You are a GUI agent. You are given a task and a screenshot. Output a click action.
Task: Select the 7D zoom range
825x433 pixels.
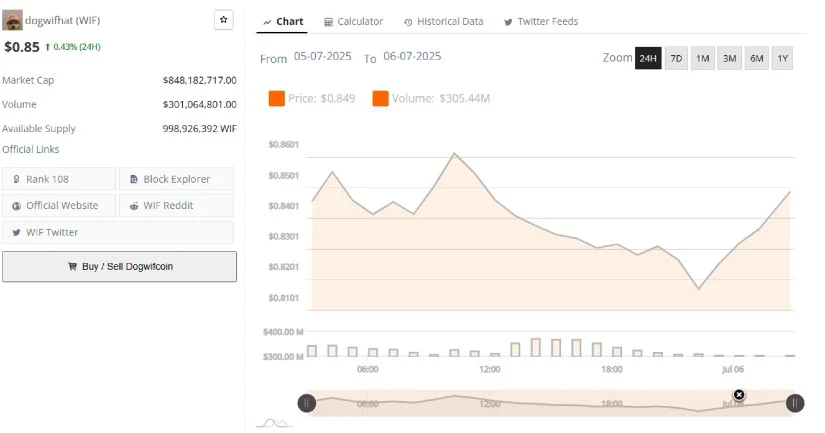(676, 58)
